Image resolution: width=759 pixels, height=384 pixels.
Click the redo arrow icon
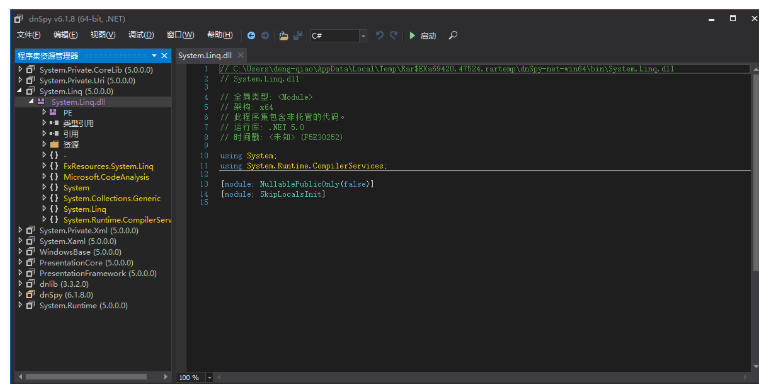point(394,35)
